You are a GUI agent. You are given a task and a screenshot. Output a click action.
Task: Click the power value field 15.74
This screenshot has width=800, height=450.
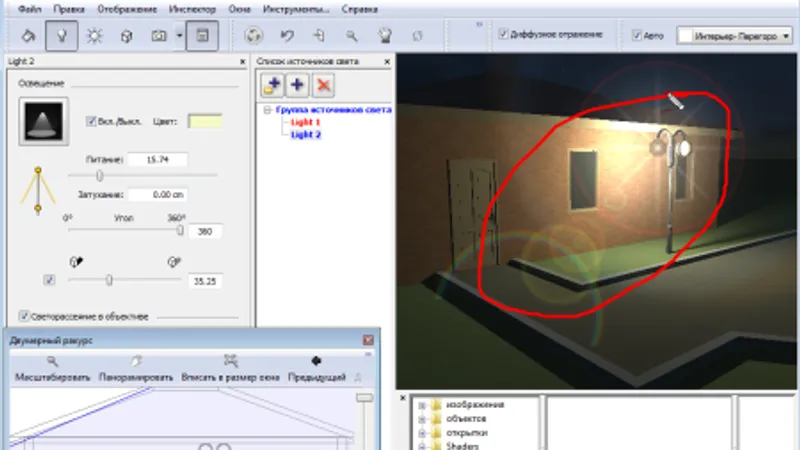click(157, 160)
